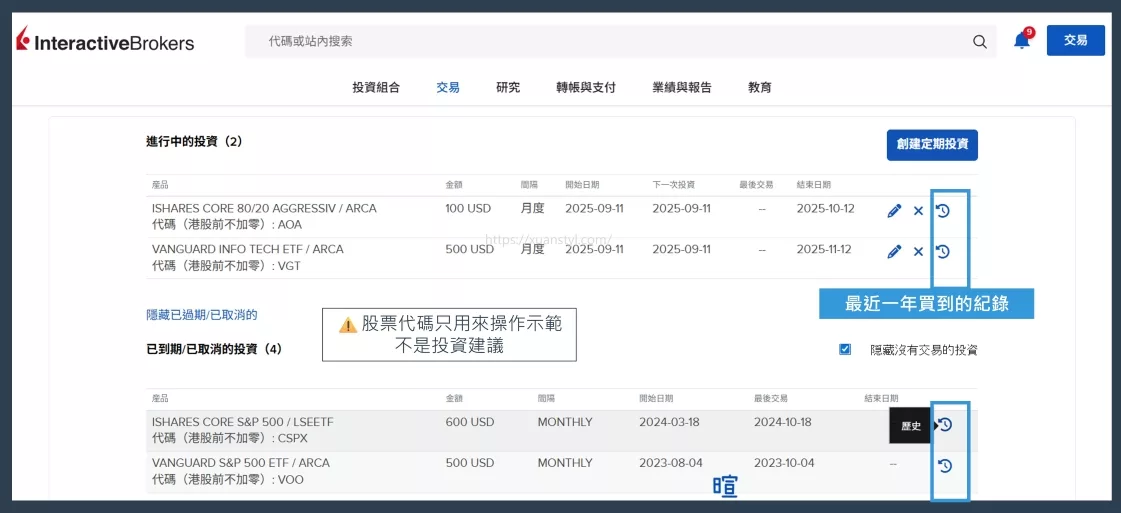Click the Interactive Brokers logo
Viewport: 1121px width, 513px height.
[105, 41]
